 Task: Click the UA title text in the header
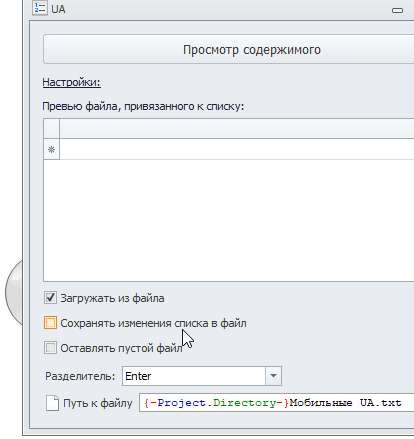(x=58, y=9)
